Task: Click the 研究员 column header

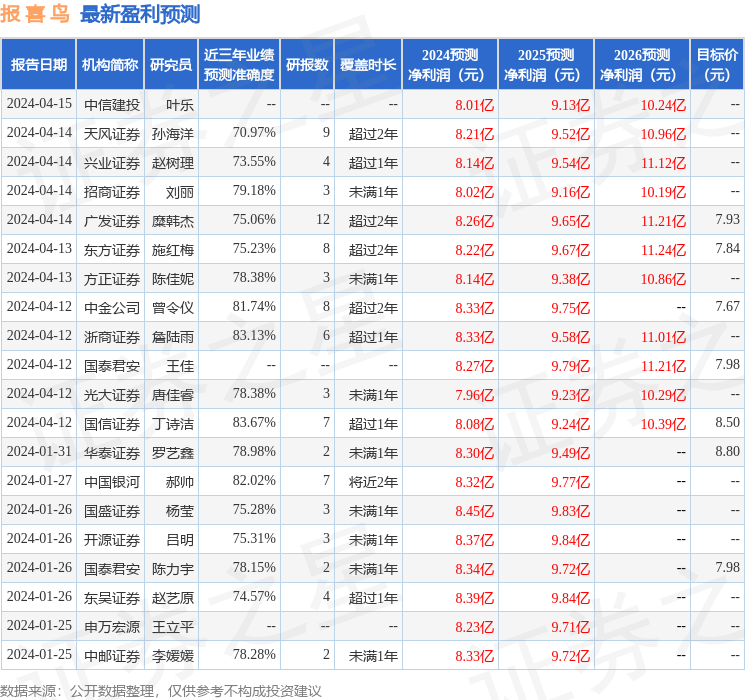Action: point(170,65)
